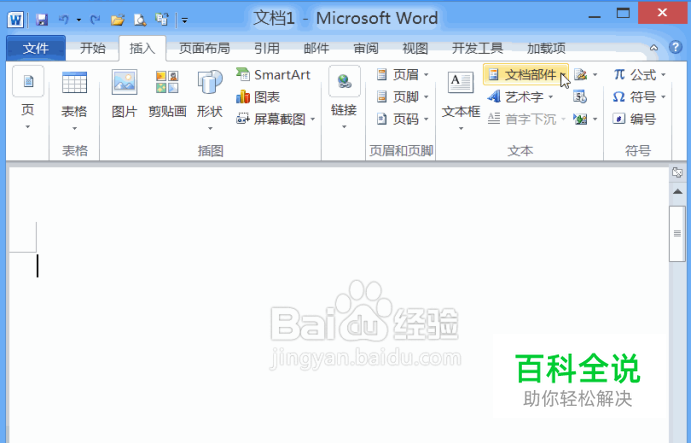Screen dimensions: 691x443
Task: Click the ruler toggle icon above scrollbar
Action: (x=677, y=172)
